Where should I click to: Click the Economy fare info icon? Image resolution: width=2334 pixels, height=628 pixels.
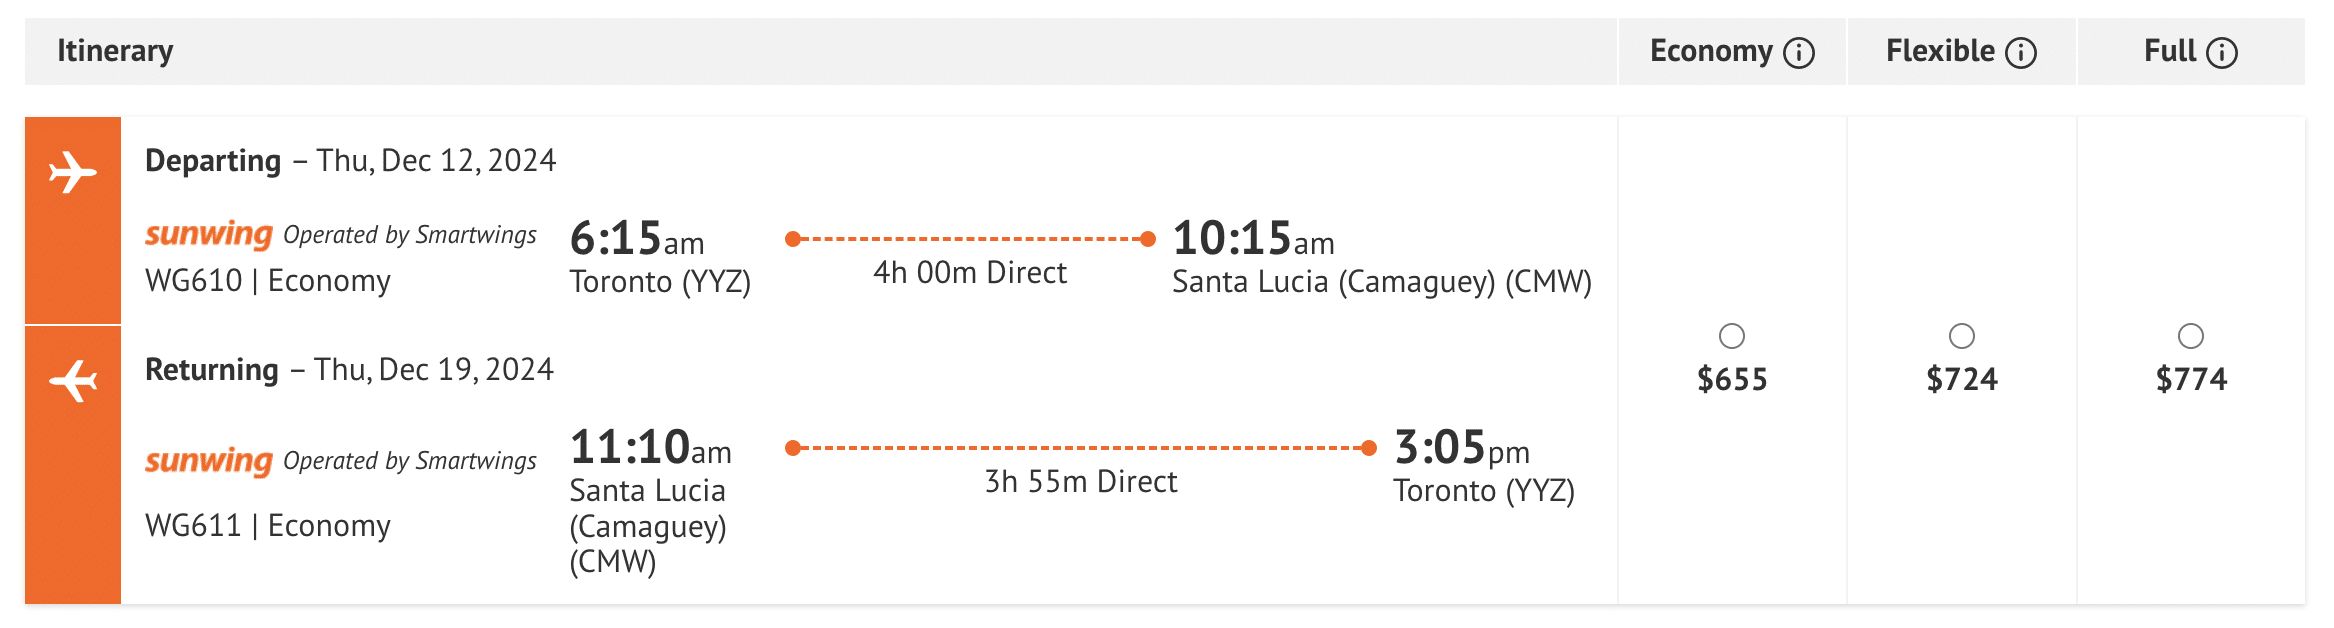click(x=1799, y=52)
